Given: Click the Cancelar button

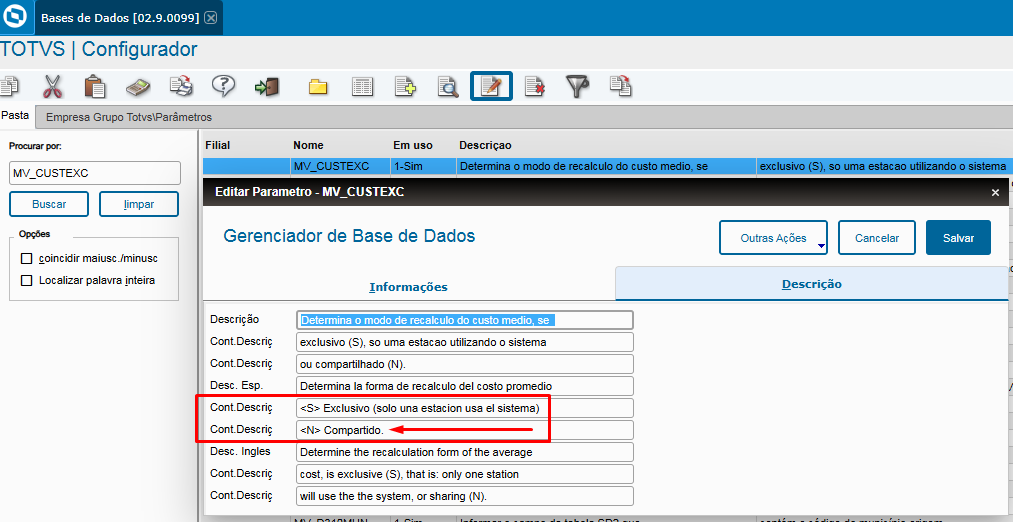Looking at the screenshot, I should pyautogui.click(x=877, y=238).
